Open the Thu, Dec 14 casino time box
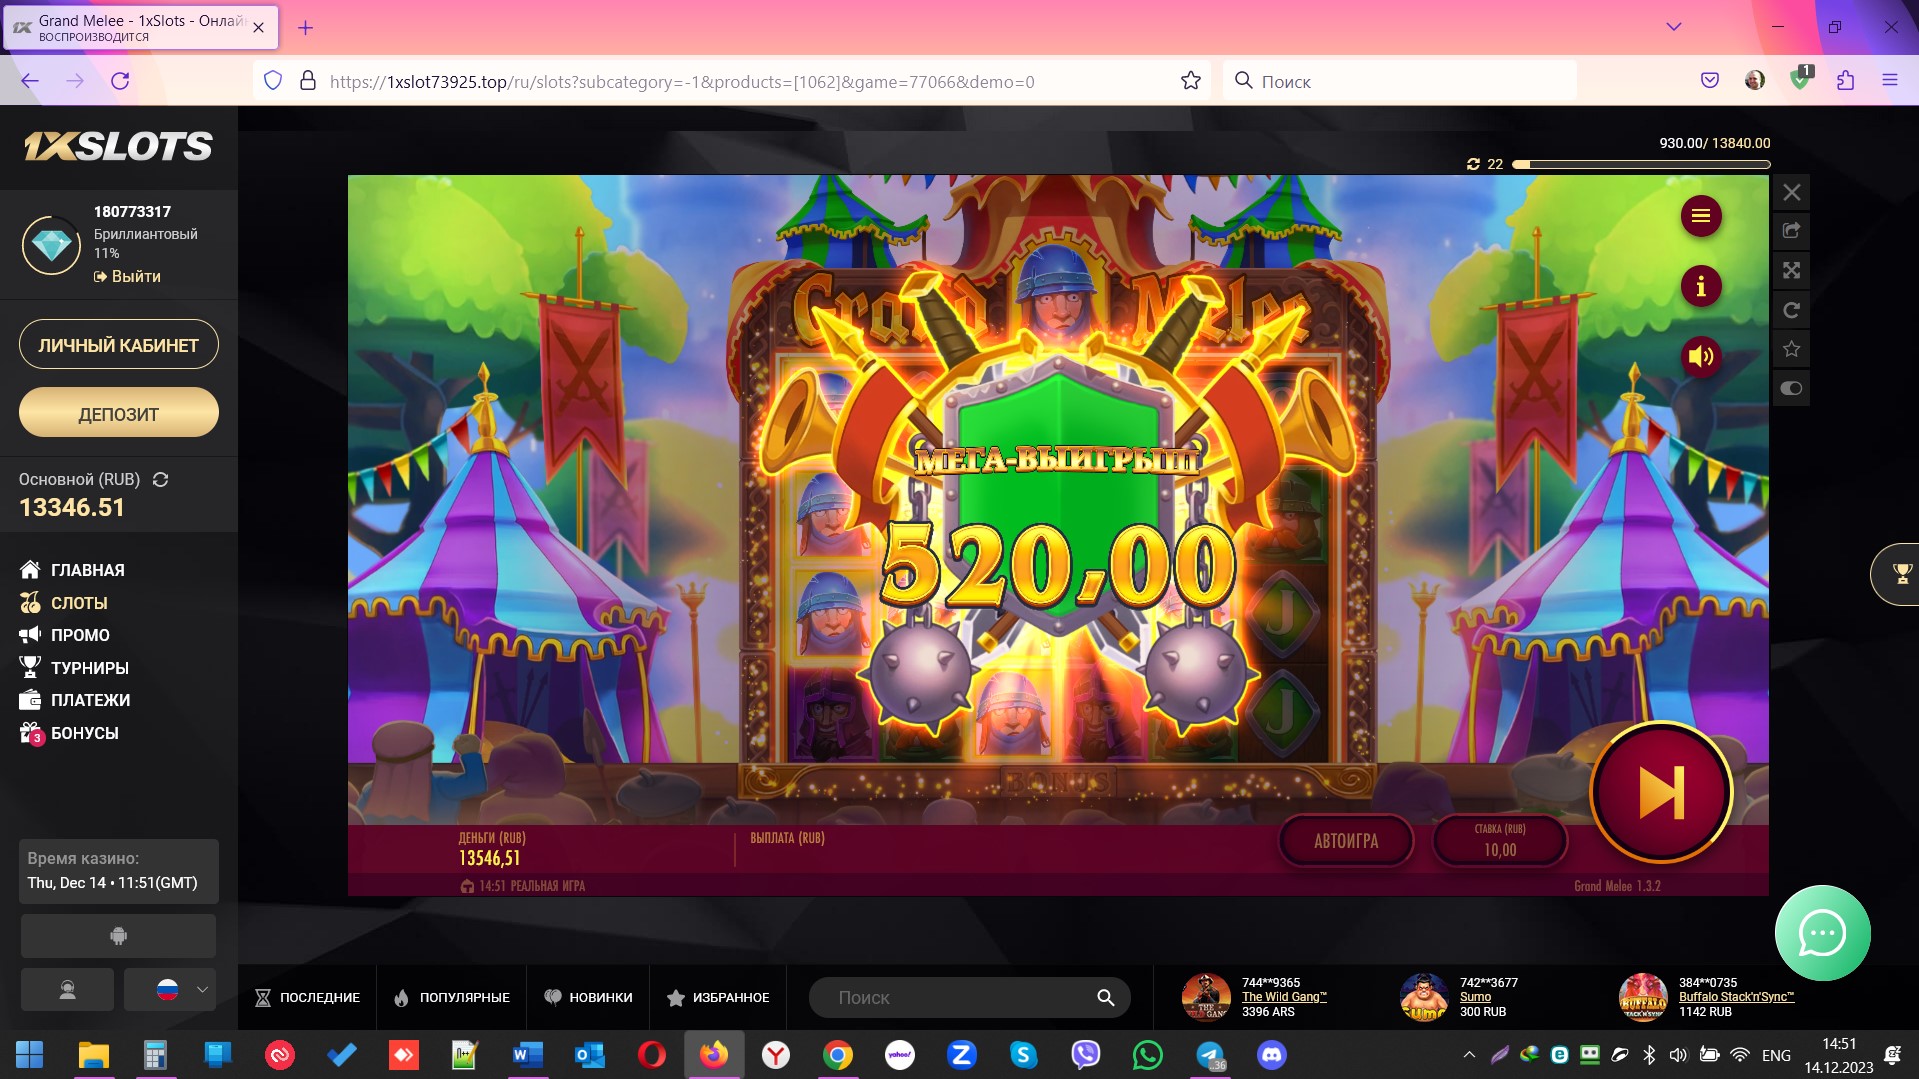Screen dimensions: 1919x1079 point(118,871)
